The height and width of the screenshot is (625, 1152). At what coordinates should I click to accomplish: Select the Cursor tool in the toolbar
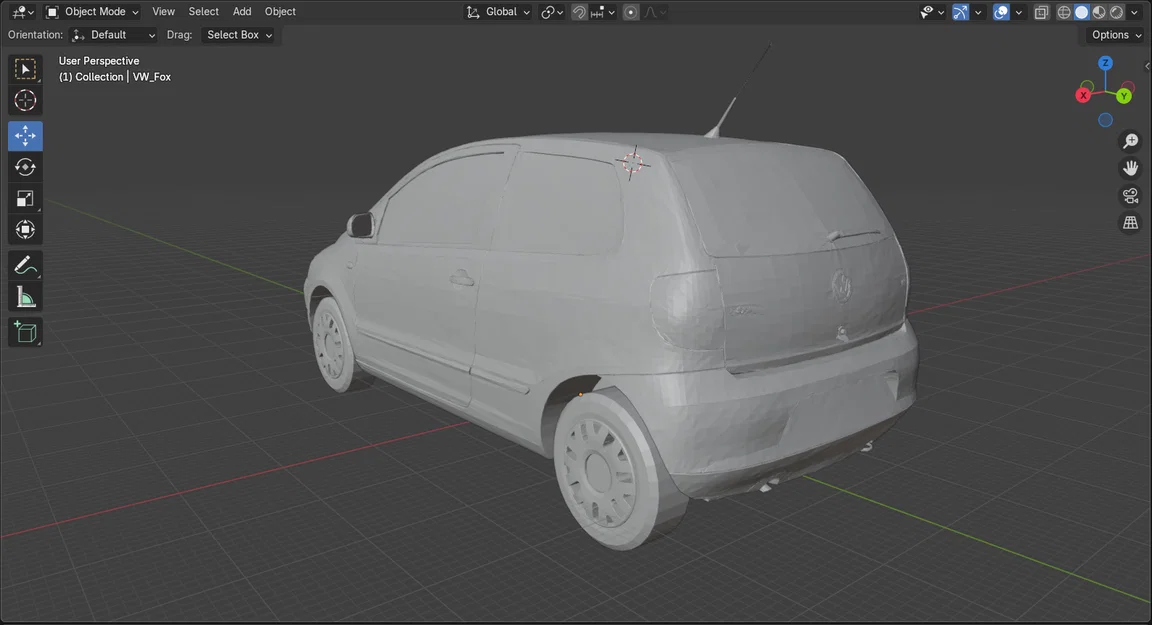[x=24, y=99]
